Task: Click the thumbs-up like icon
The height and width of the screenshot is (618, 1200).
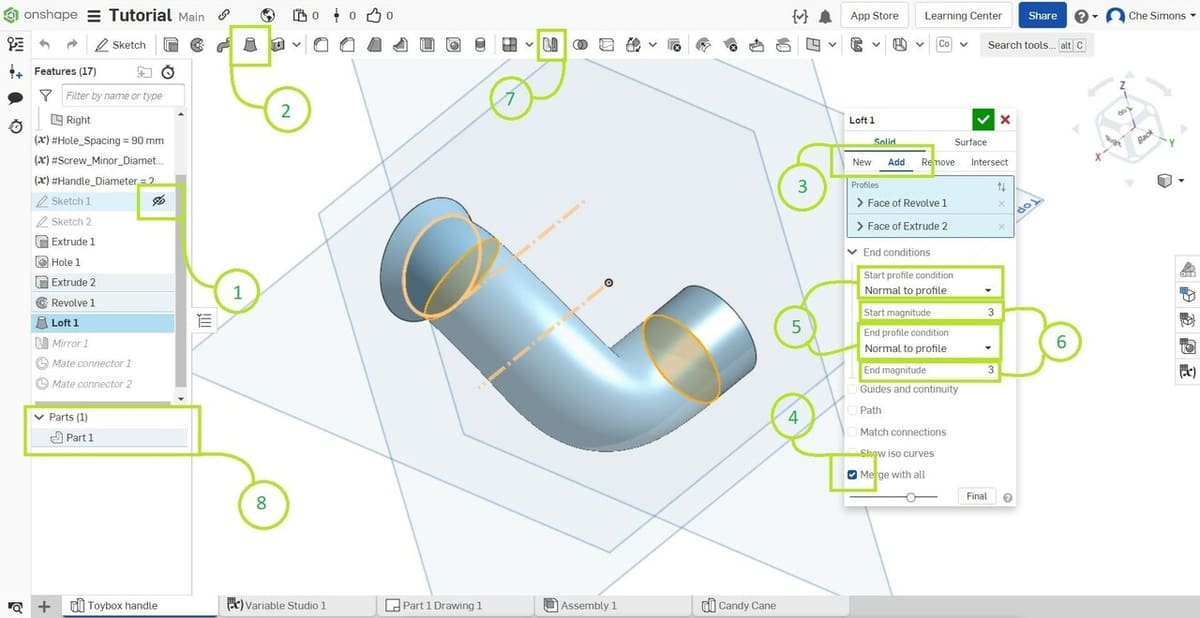Action: tap(374, 16)
